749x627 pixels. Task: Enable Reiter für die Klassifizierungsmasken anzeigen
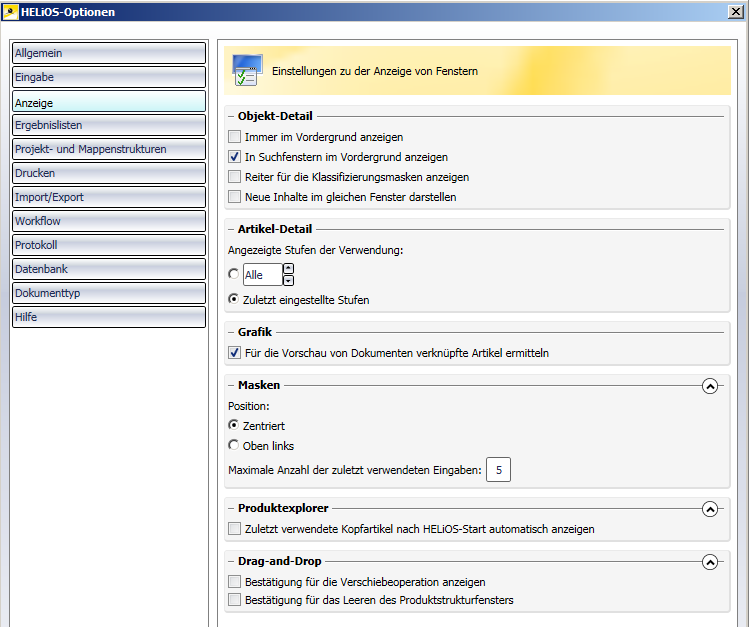235,177
